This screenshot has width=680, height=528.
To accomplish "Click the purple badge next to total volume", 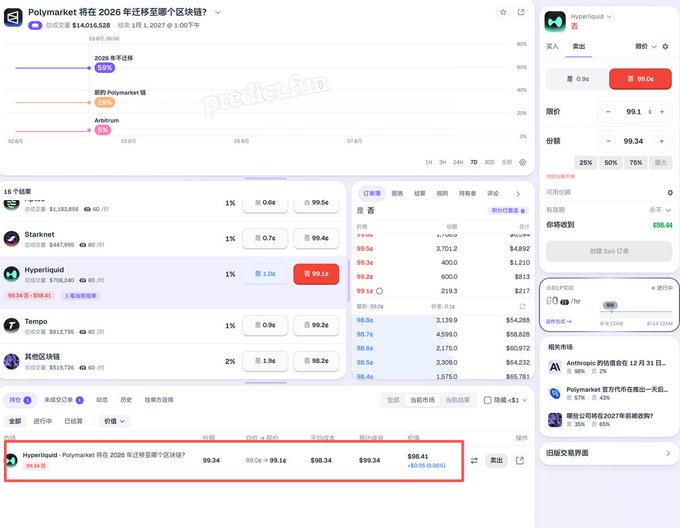I will coord(35,26).
